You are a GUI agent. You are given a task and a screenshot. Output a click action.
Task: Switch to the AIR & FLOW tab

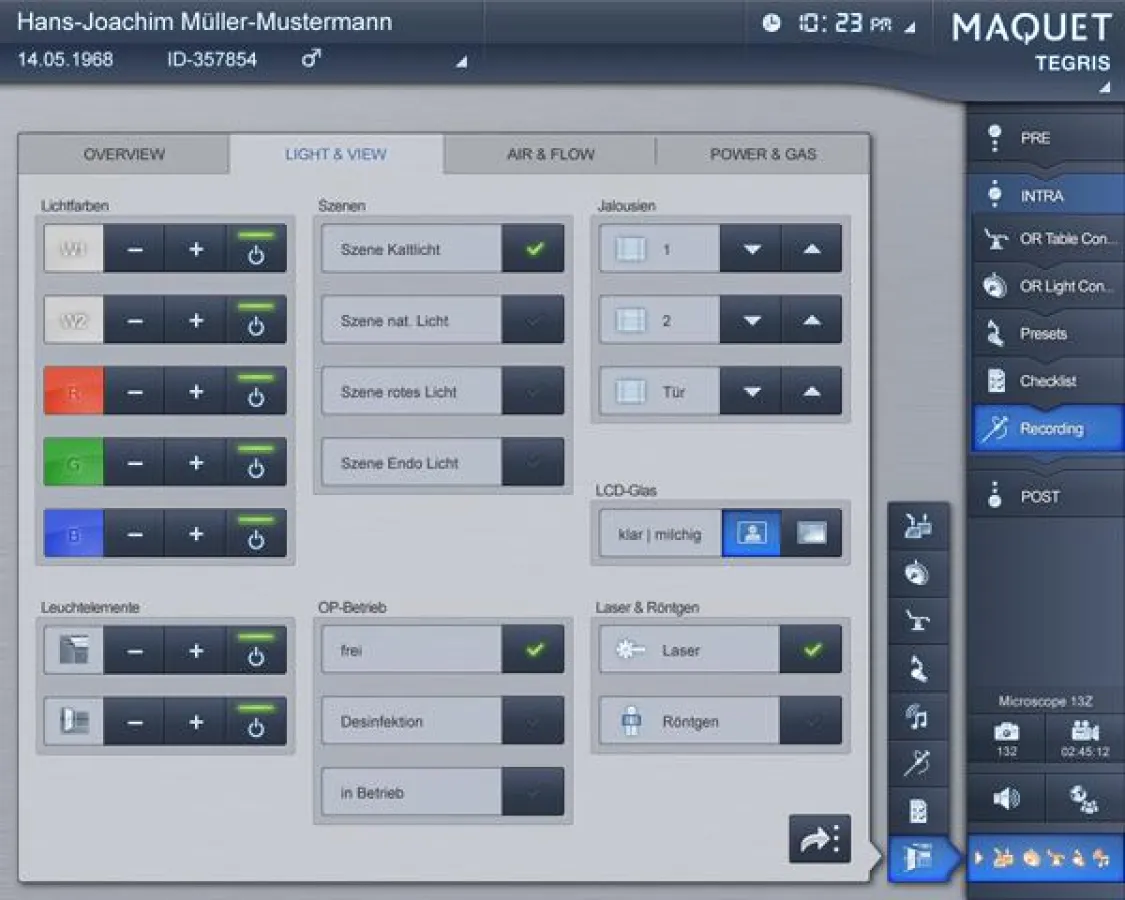point(548,153)
